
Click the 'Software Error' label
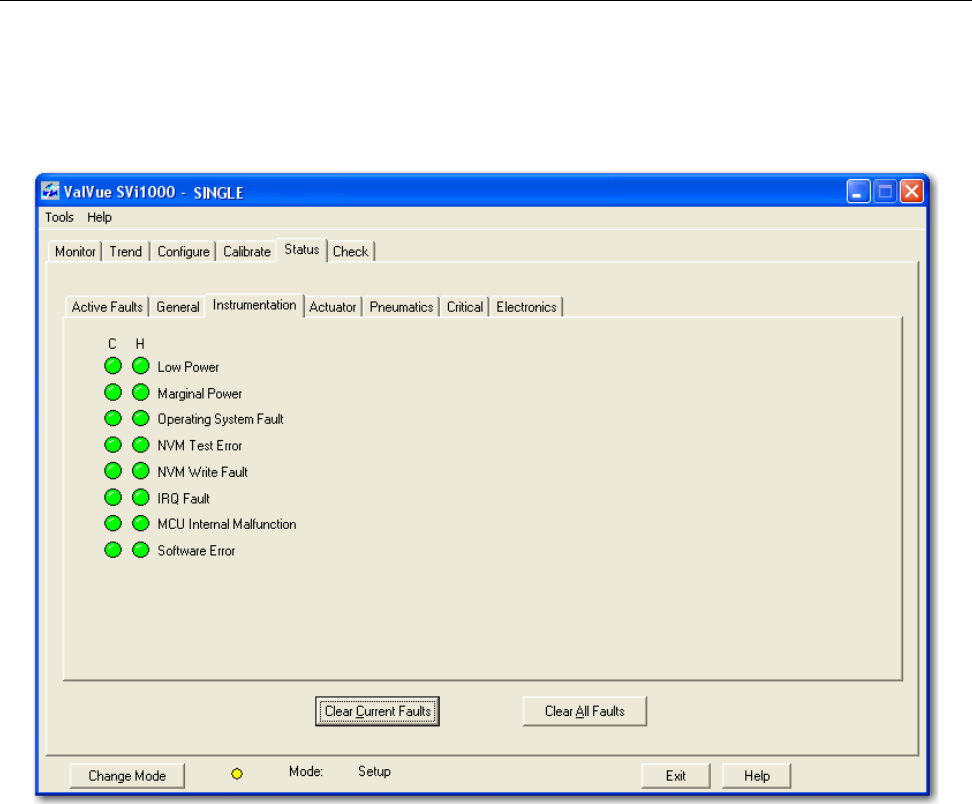tap(197, 551)
